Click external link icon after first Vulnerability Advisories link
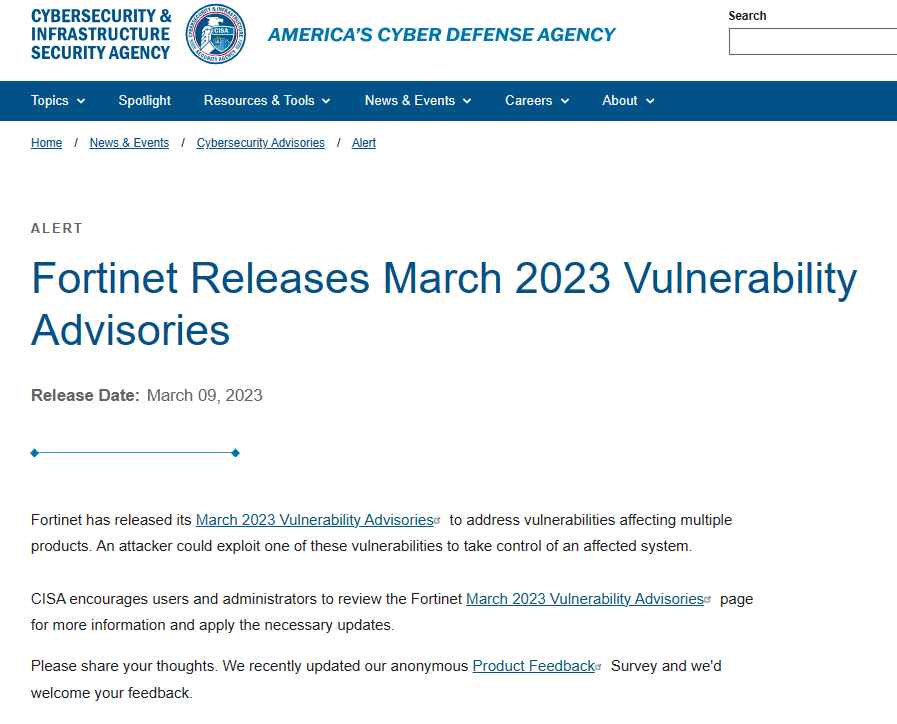Image resolution: width=897 pixels, height=724 pixels. tap(438, 521)
